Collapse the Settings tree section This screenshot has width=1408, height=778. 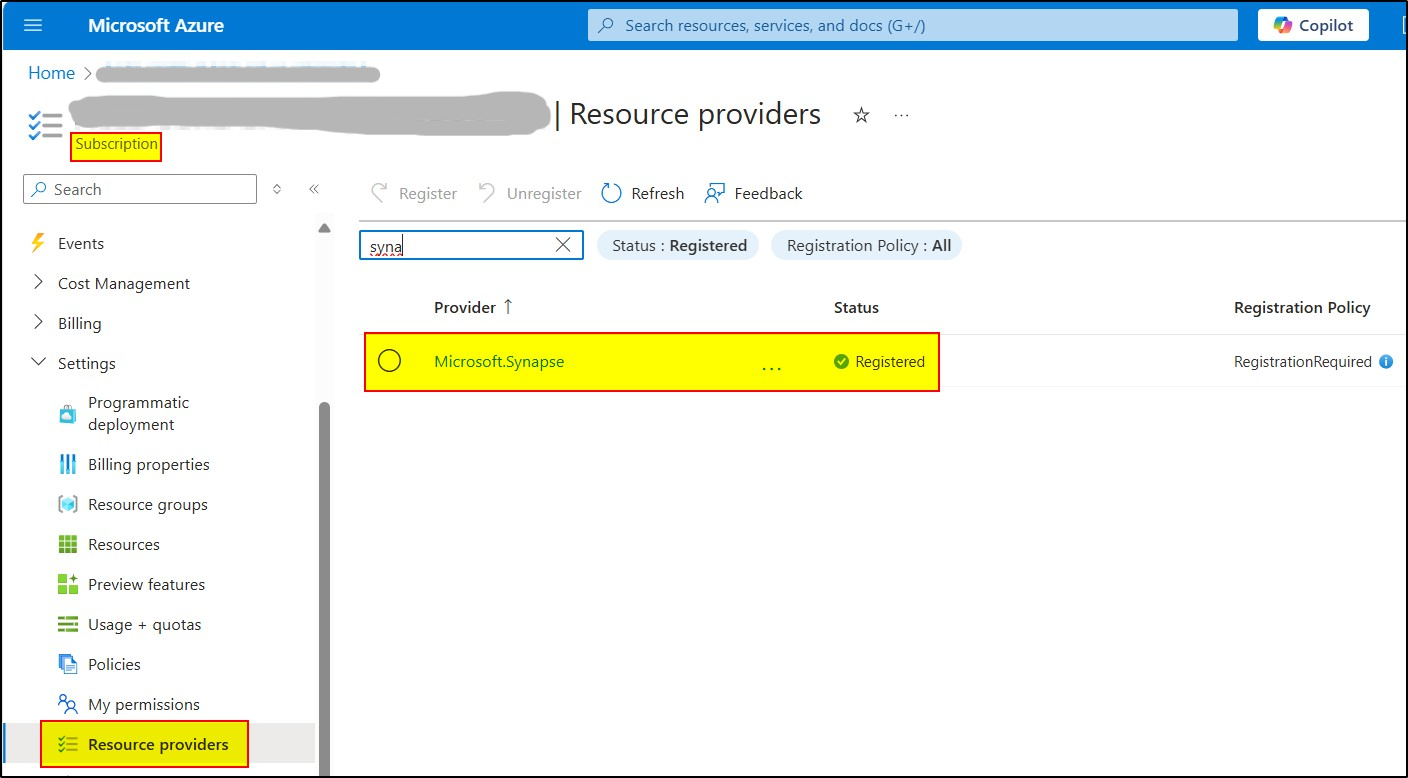37,363
